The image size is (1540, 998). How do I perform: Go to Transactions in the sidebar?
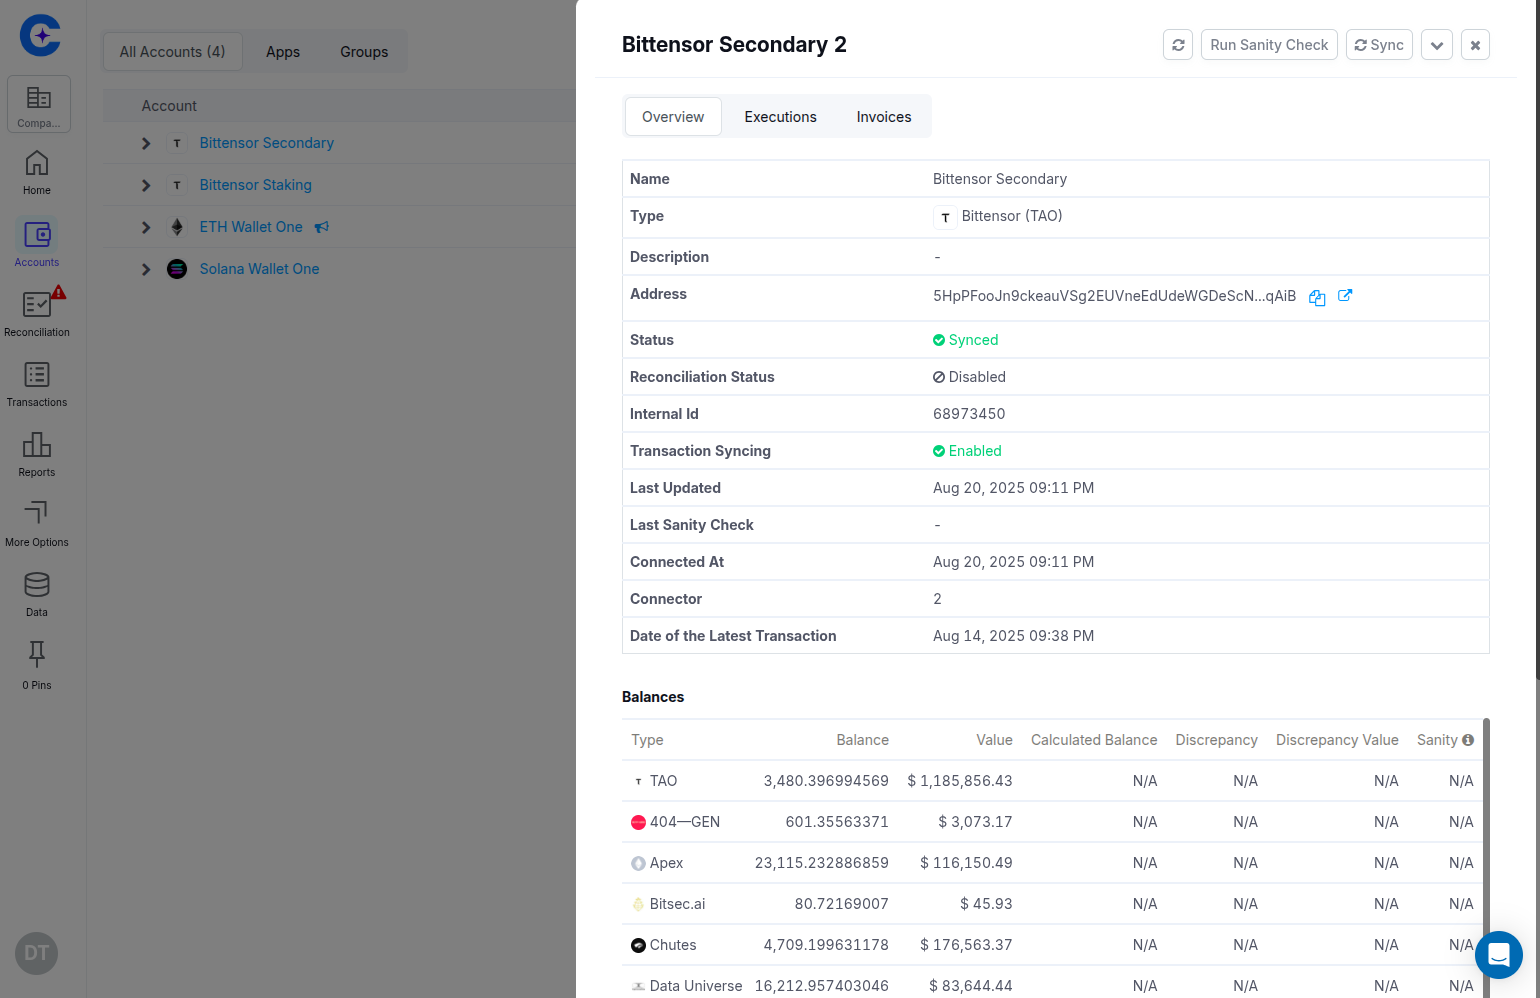point(37,383)
